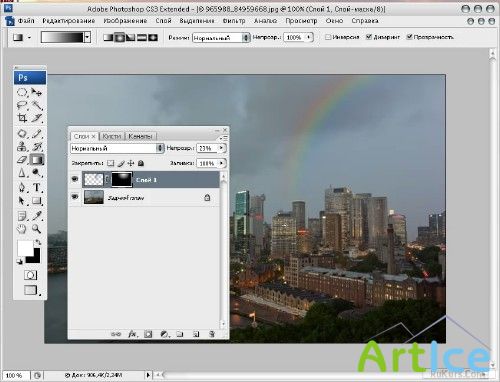Viewport: 500px width, 382px height.
Task: Select the Burn/Dodge tool
Action: (x=37, y=173)
